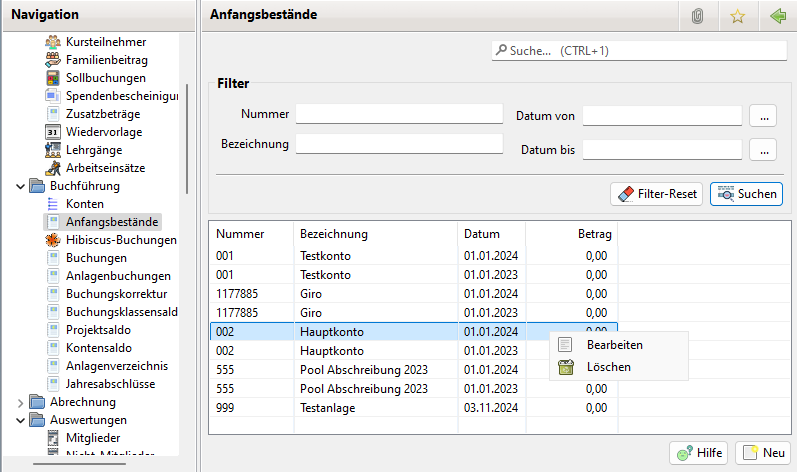
Task: Open Wiedervorlage calendar item
Action: (x=103, y=132)
